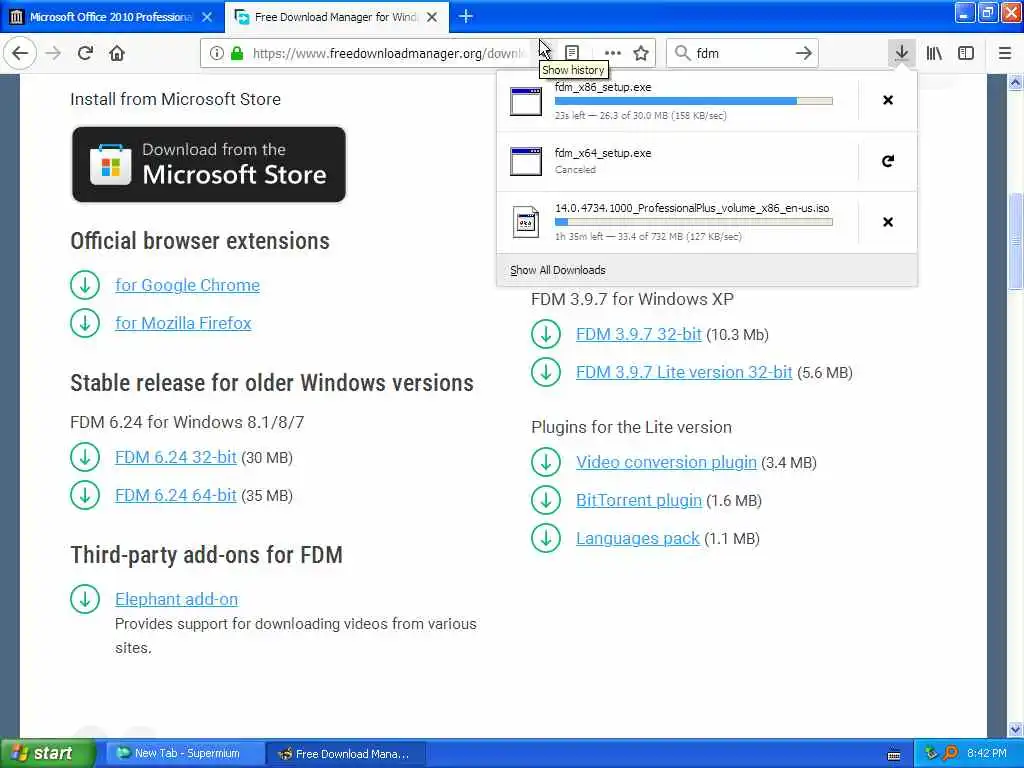This screenshot has width=1024, height=768.
Task: Click download icon beside BitTorrent plugin
Action: (546, 500)
